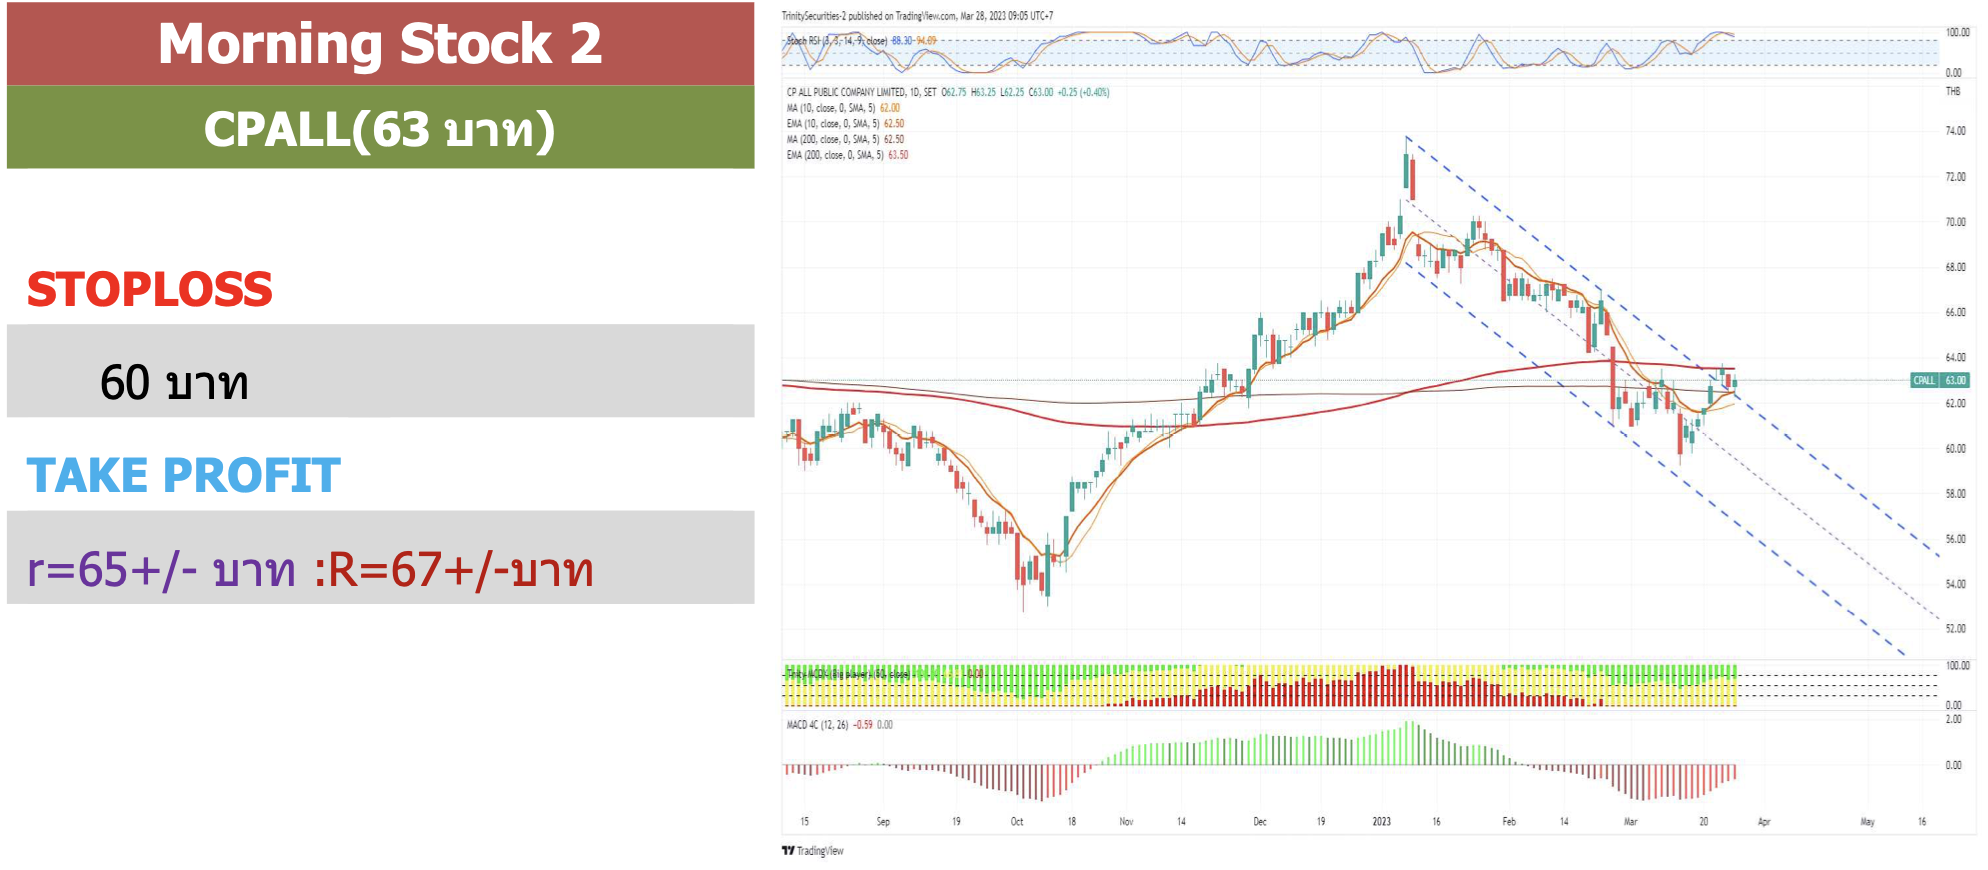The height and width of the screenshot is (870, 1988).
Task: Click the 58.00 price axis label
Action: click(1955, 493)
